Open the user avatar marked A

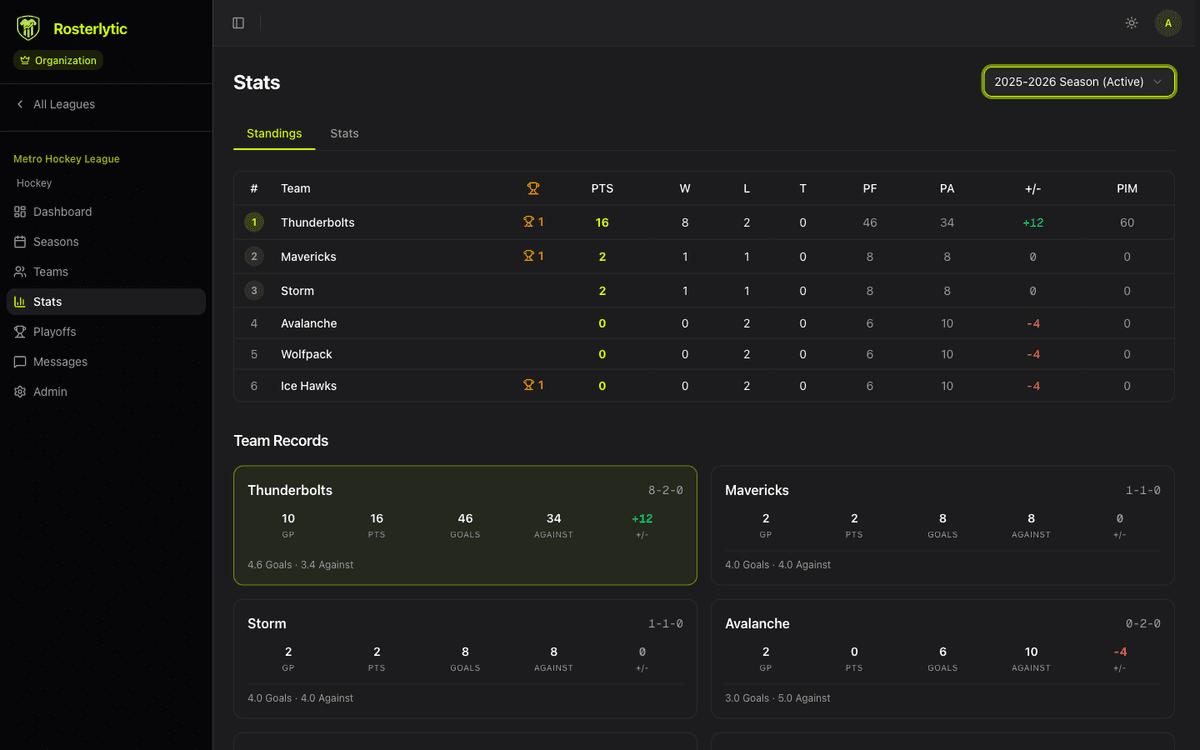point(1168,22)
